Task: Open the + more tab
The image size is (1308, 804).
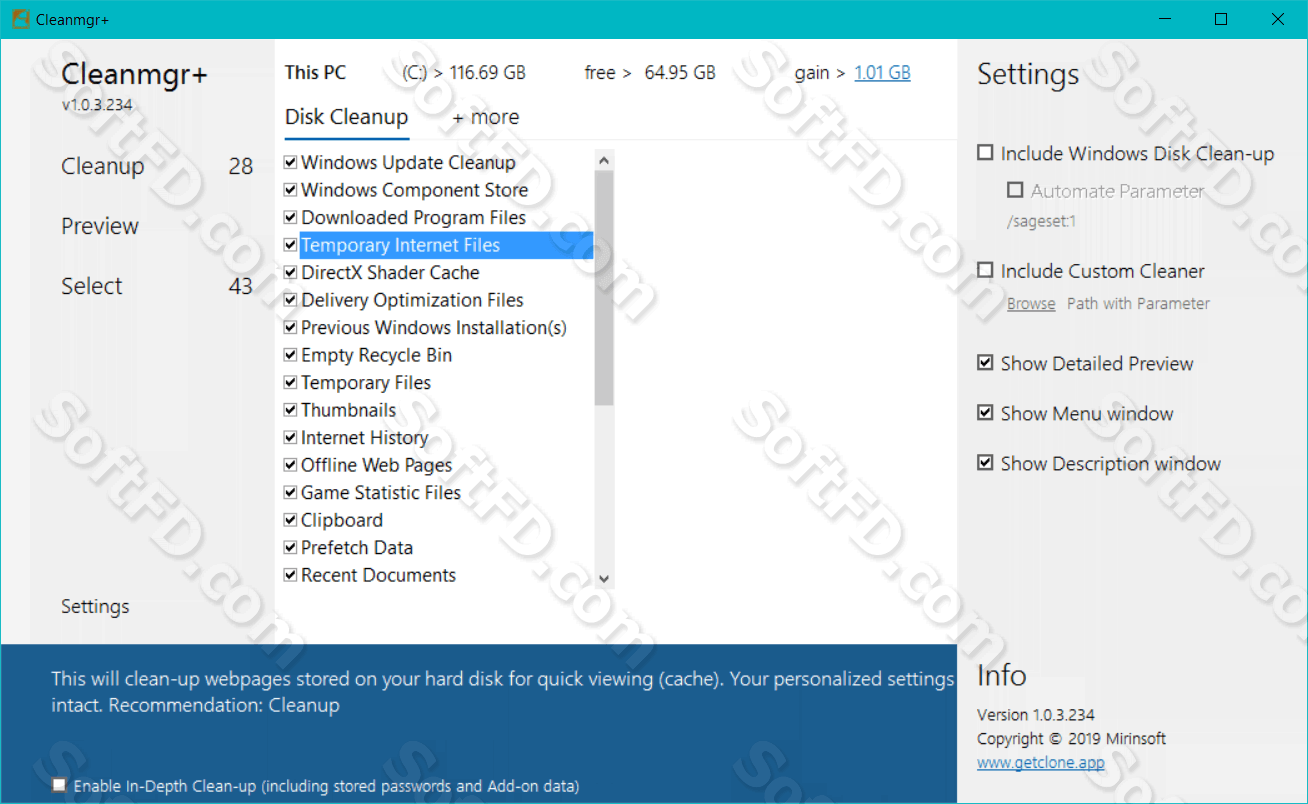Action: click(x=486, y=117)
